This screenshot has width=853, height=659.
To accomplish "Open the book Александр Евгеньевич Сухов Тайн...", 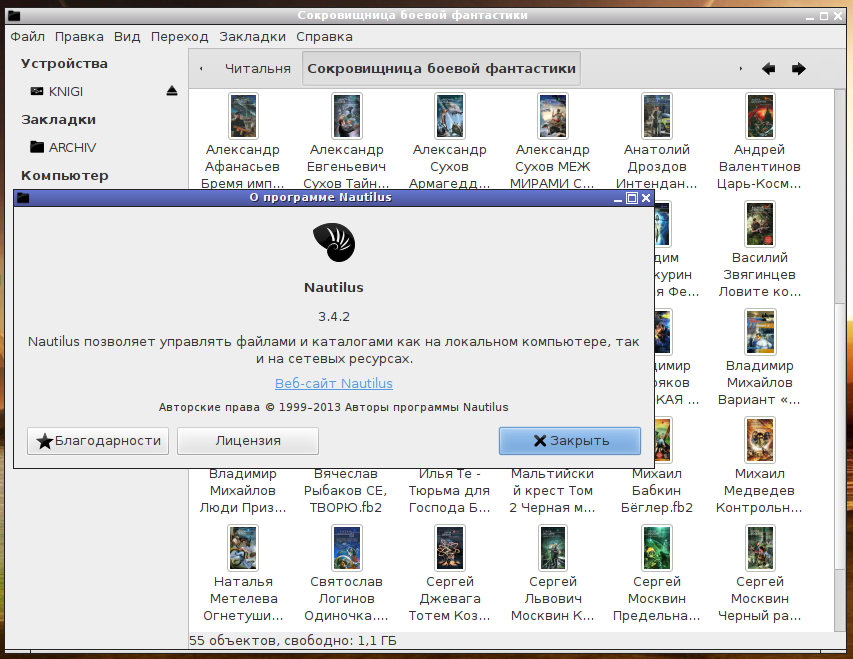I will pyautogui.click(x=347, y=141).
